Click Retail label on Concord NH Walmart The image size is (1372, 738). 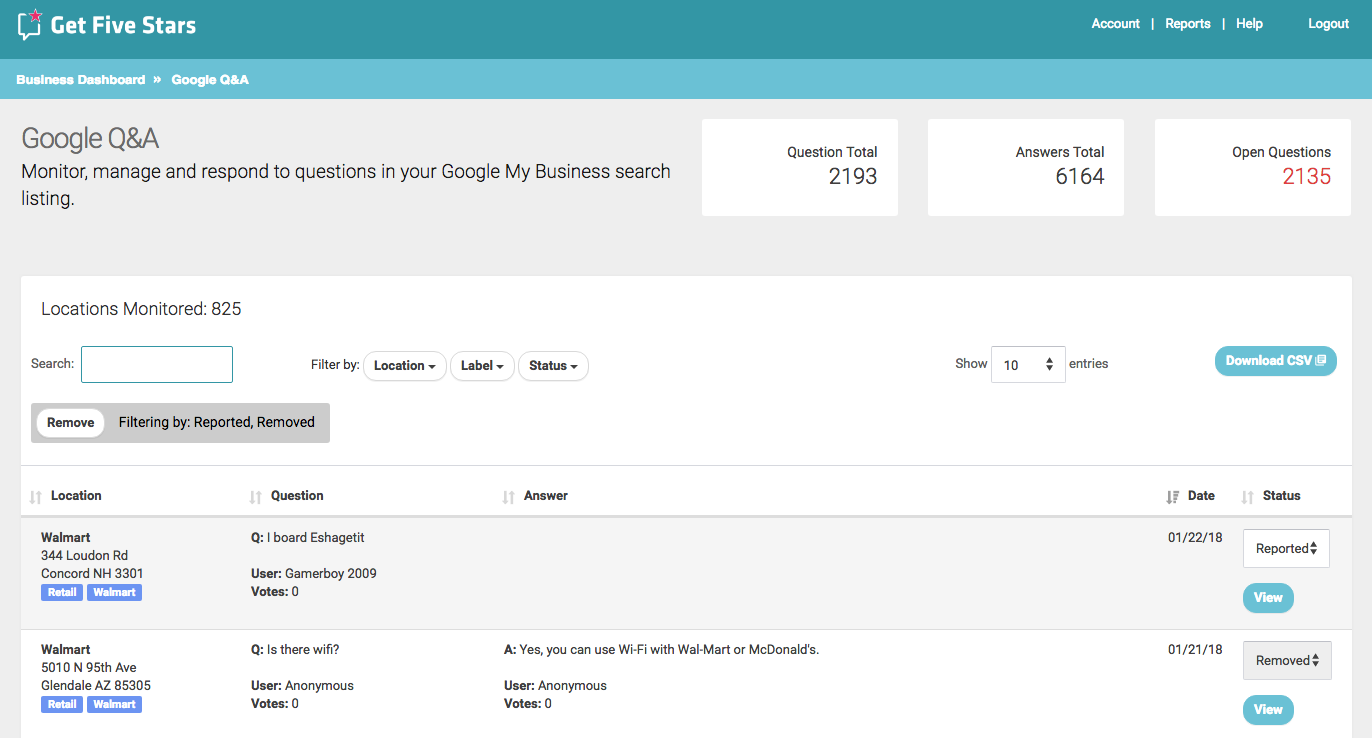click(x=62, y=593)
